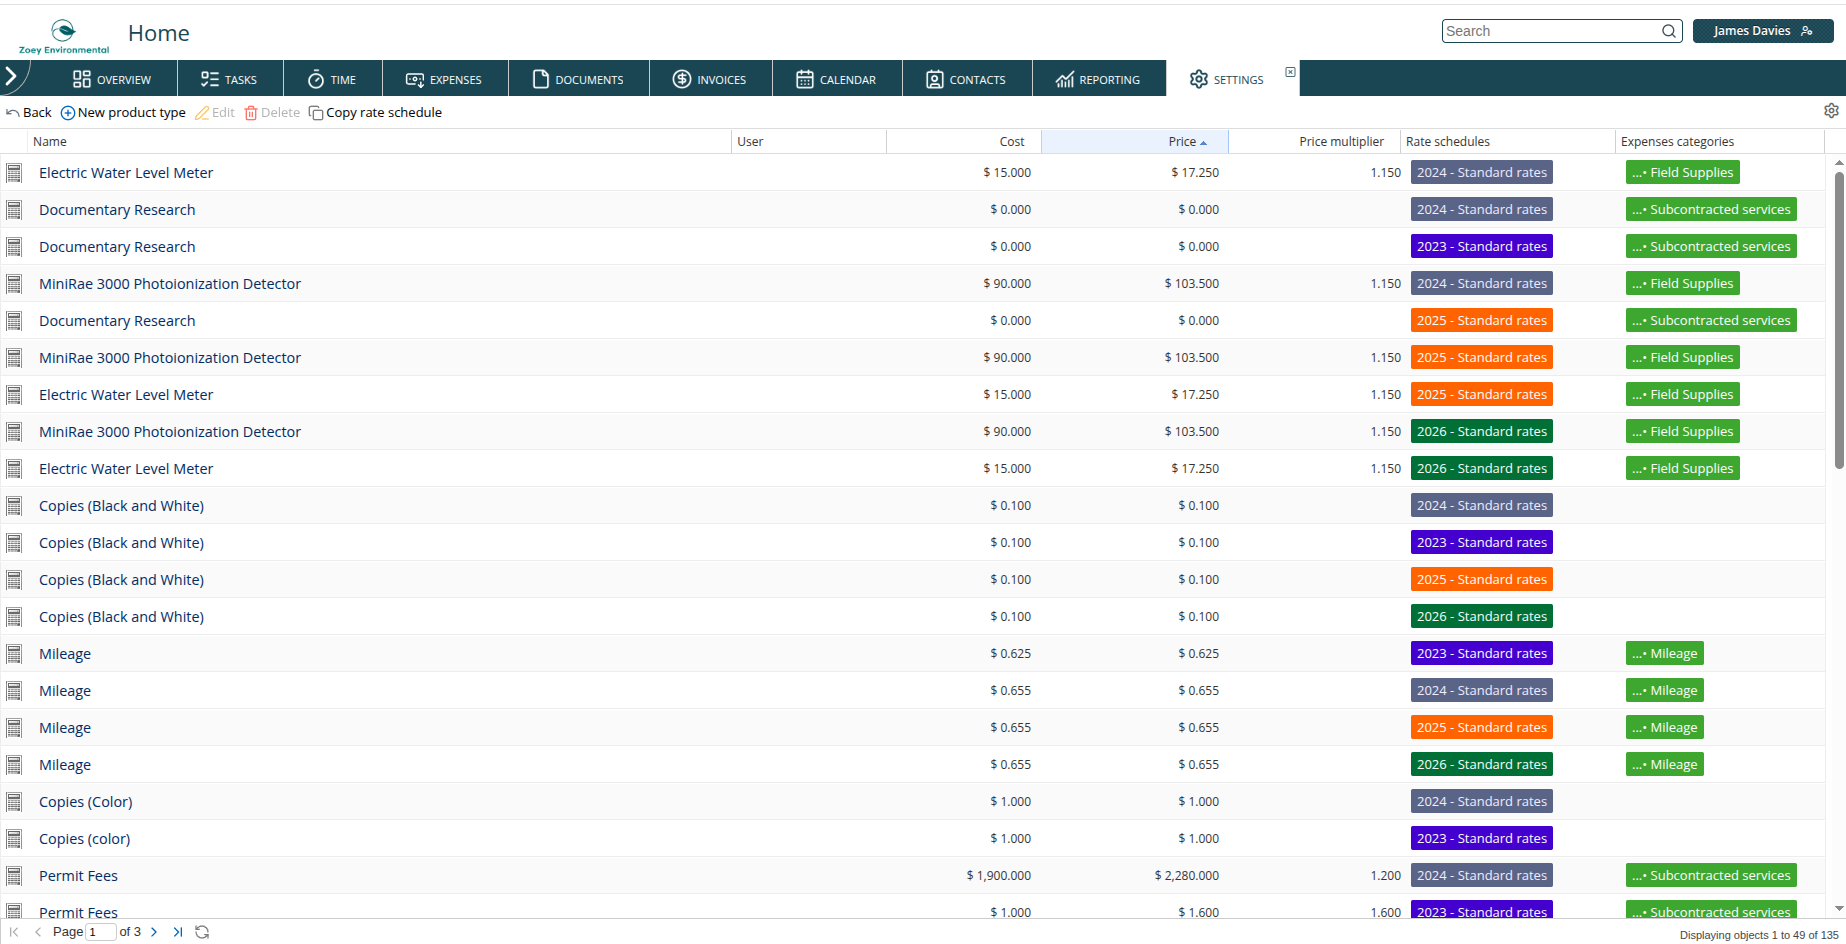The image size is (1846, 944).
Task: Click Copy rate schedule
Action: pos(375,112)
